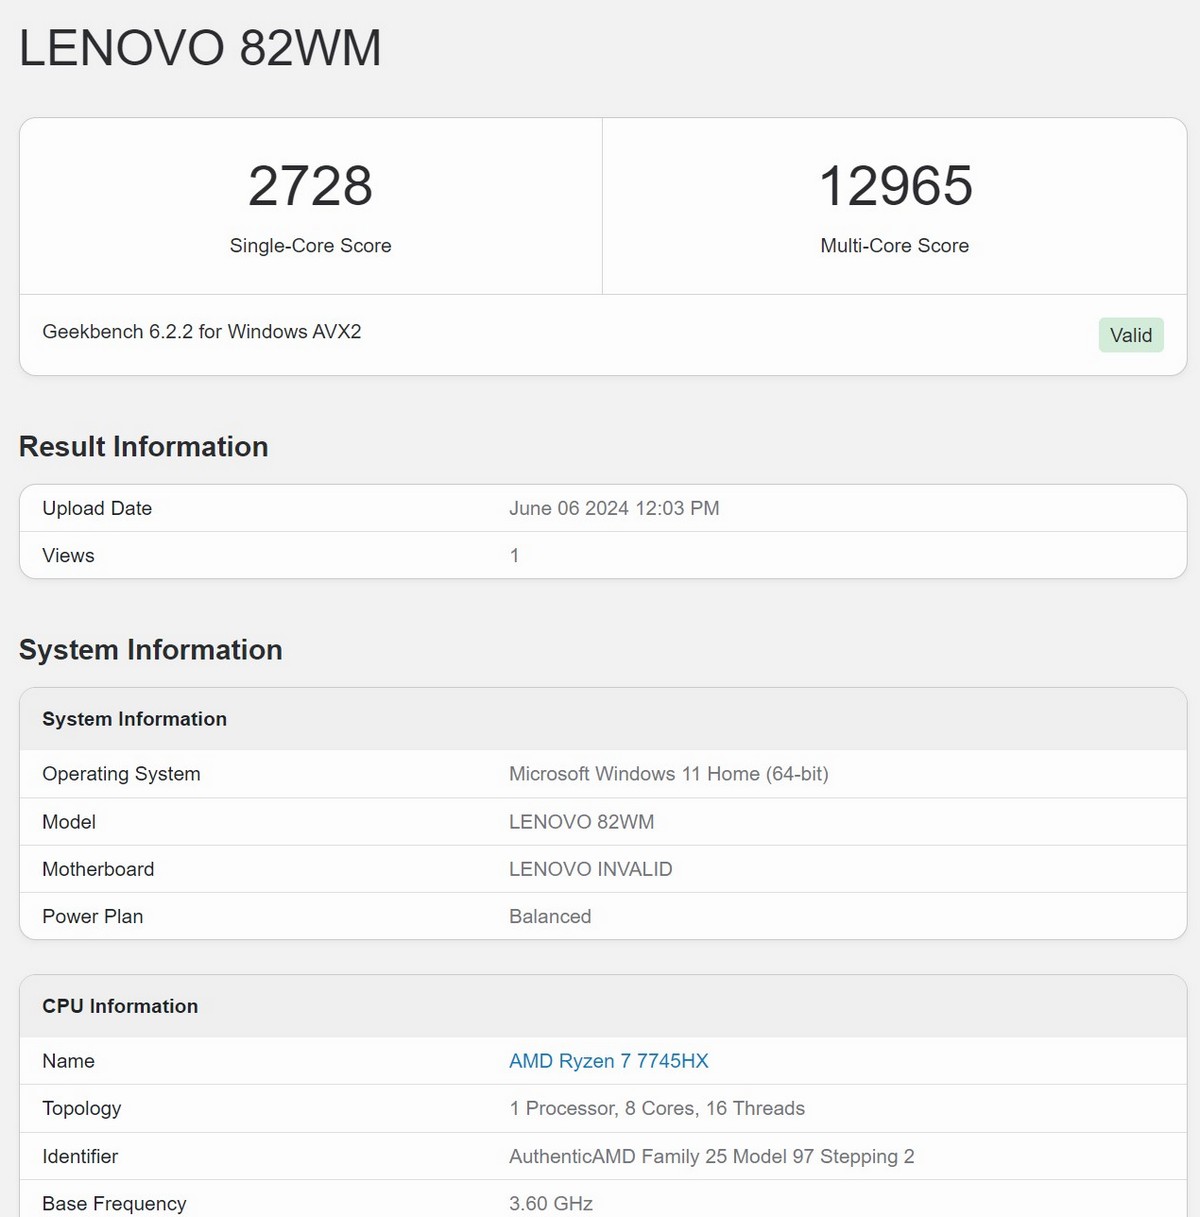Click the Valid status badge

[1131, 335]
